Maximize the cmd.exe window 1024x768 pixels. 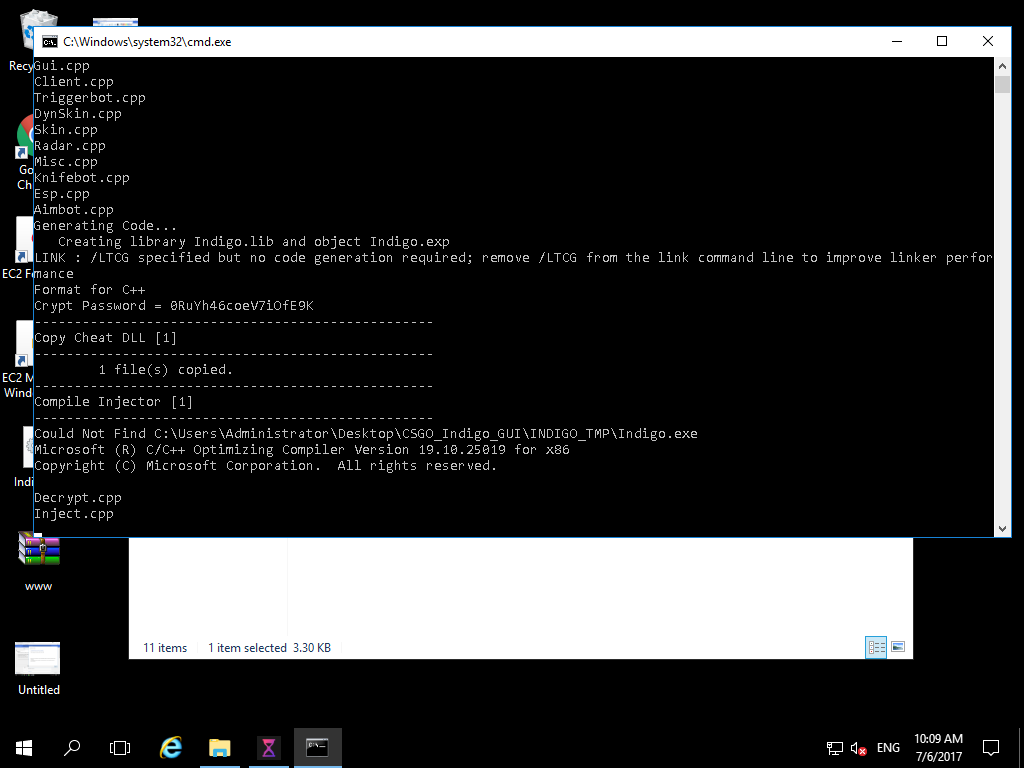[x=942, y=42]
